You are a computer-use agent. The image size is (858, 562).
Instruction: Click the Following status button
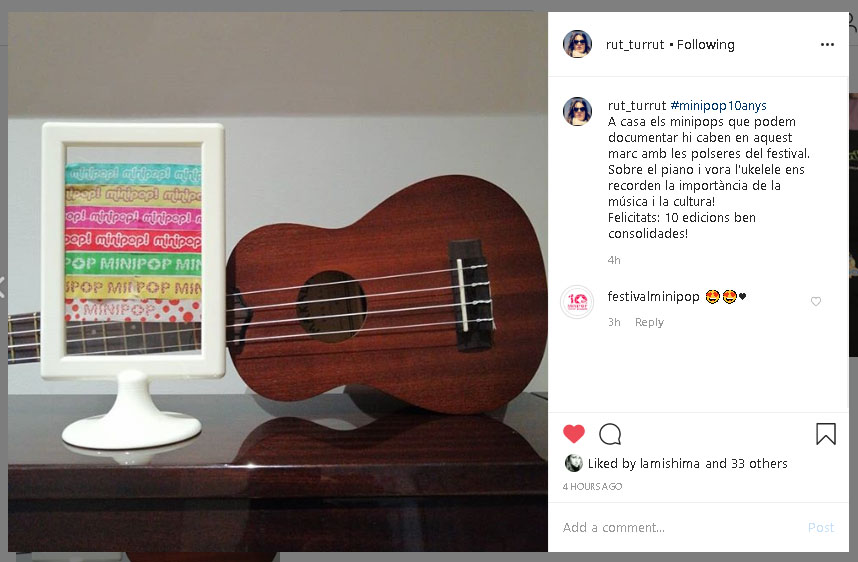705,44
